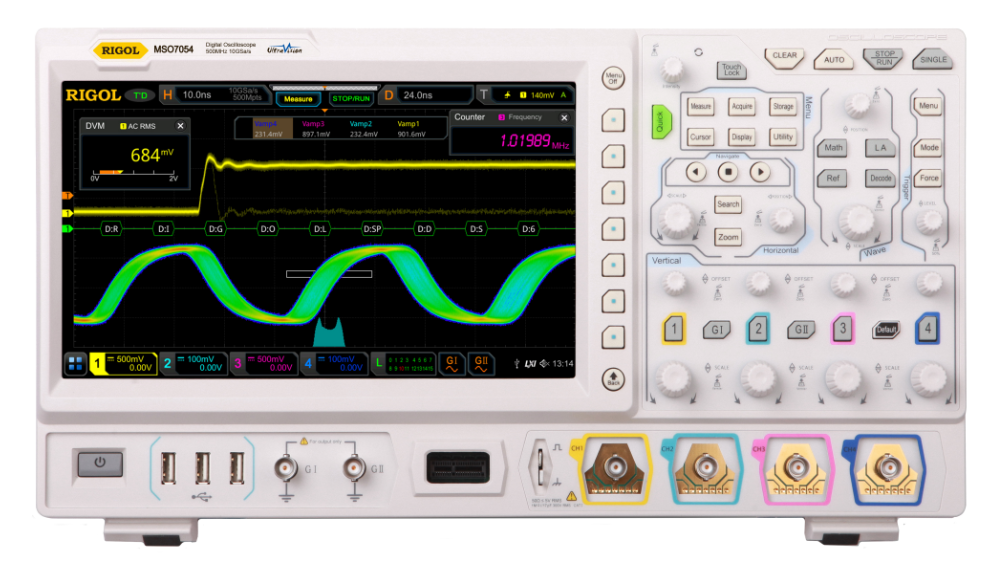Touch the leftmost USB port
Image resolution: width=1000 pixels, height=578 pixels.
pos(168,468)
